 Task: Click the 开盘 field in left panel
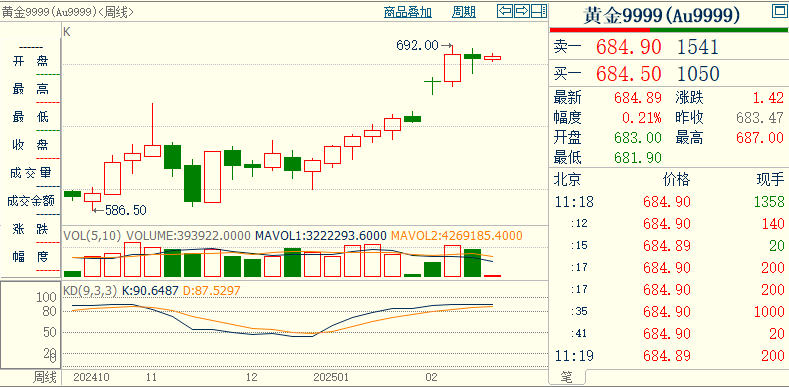31,61
